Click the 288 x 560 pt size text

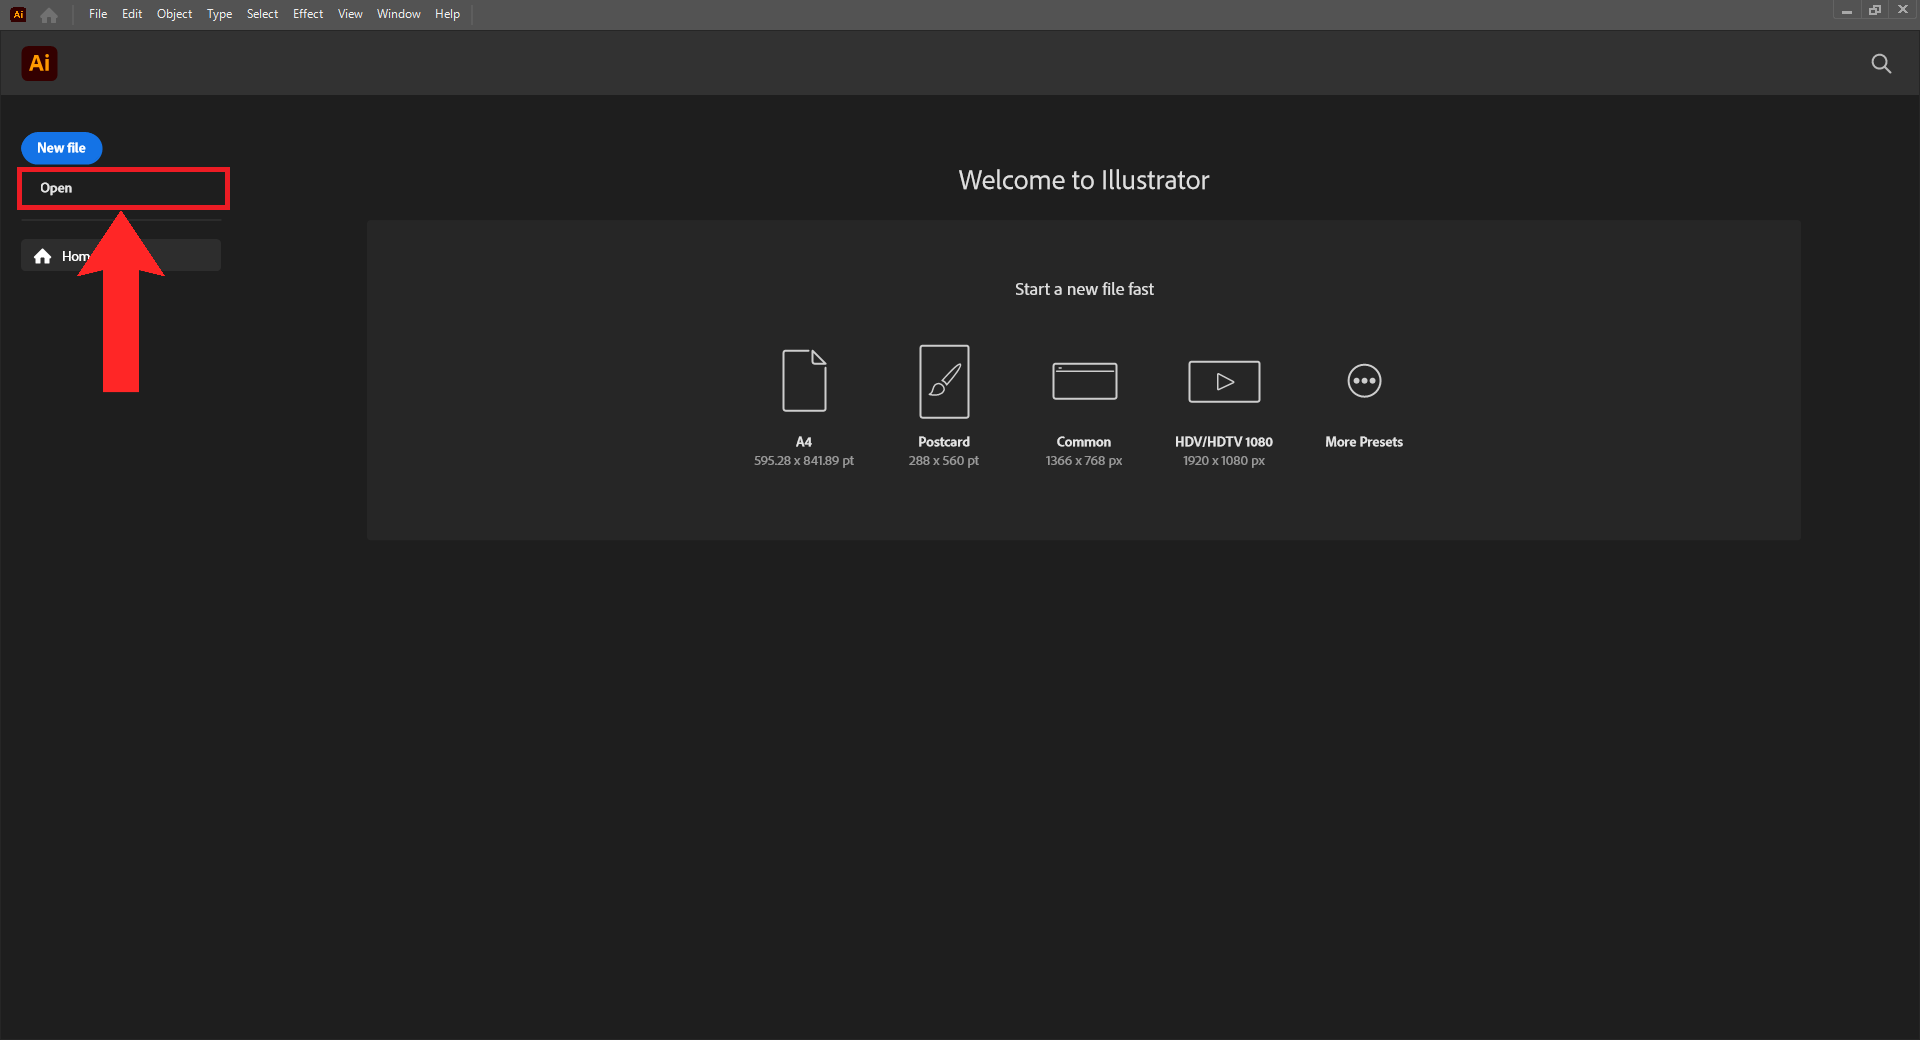[944, 461]
